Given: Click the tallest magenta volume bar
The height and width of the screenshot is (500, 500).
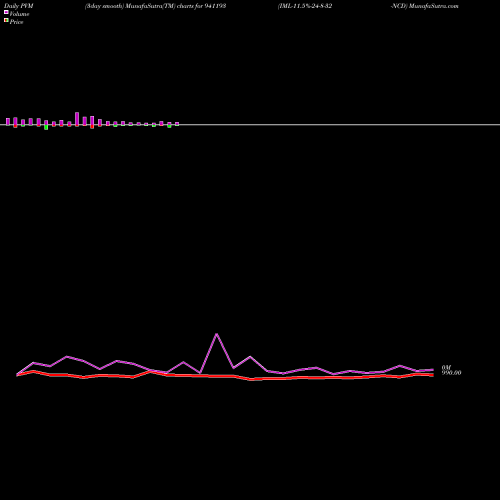Looking at the screenshot, I should [x=77, y=119].
